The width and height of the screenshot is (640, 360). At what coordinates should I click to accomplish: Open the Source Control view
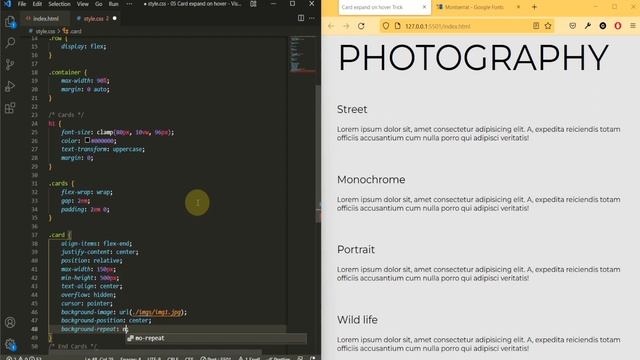10,64
